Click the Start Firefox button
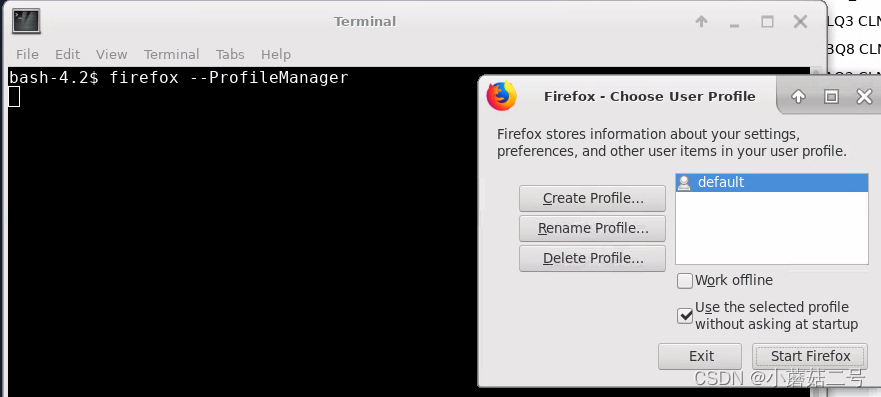Viewport: 881px width, 397px height. pyautogui.click(x=810, y=357)
